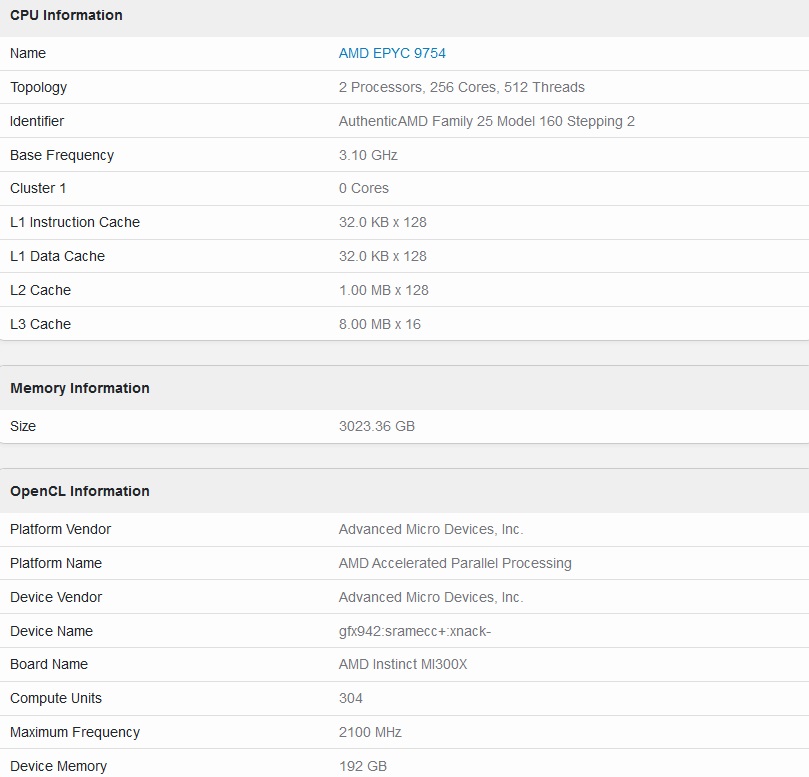
Task: Click the Memory Information header
Action: pos(80,388)
